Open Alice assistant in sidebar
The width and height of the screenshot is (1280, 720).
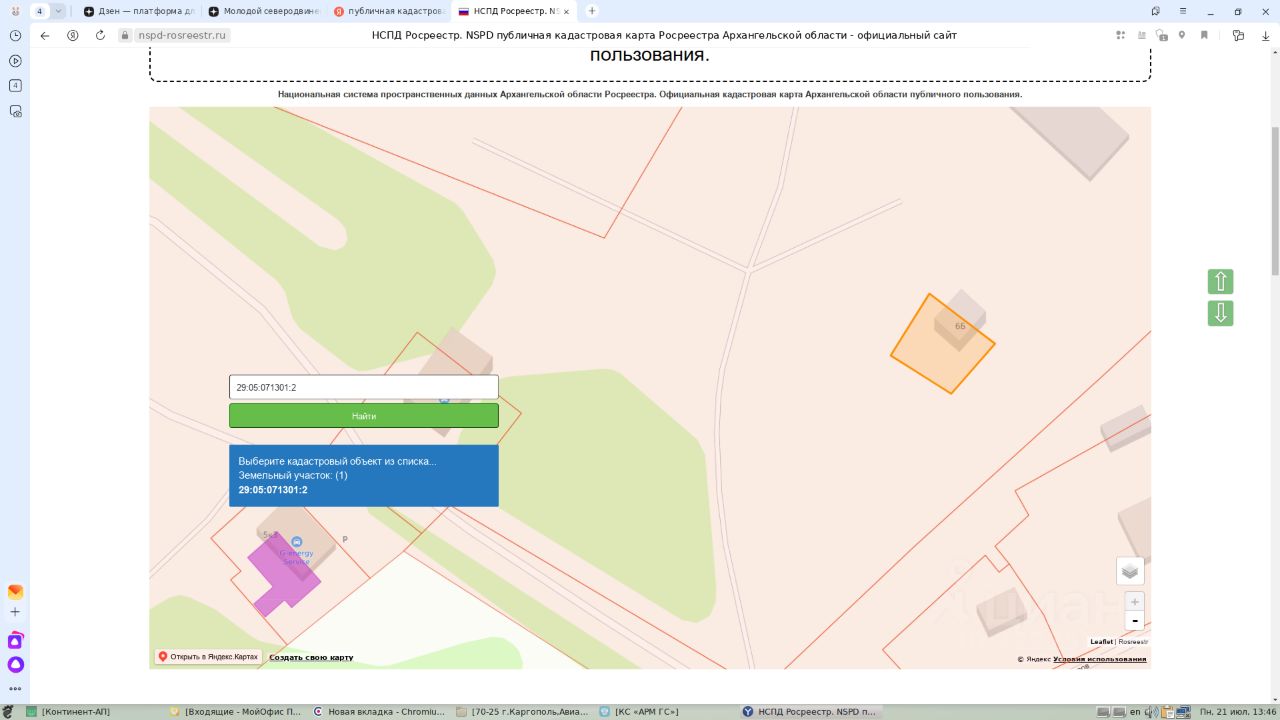click(x=15, y=664)
